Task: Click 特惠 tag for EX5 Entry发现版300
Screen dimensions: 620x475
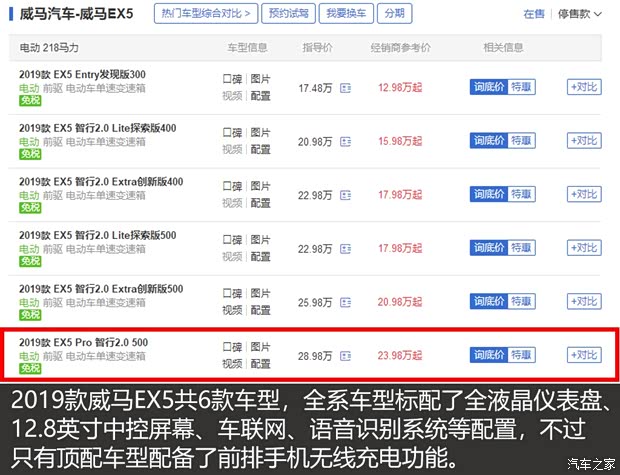Action: 521,87
